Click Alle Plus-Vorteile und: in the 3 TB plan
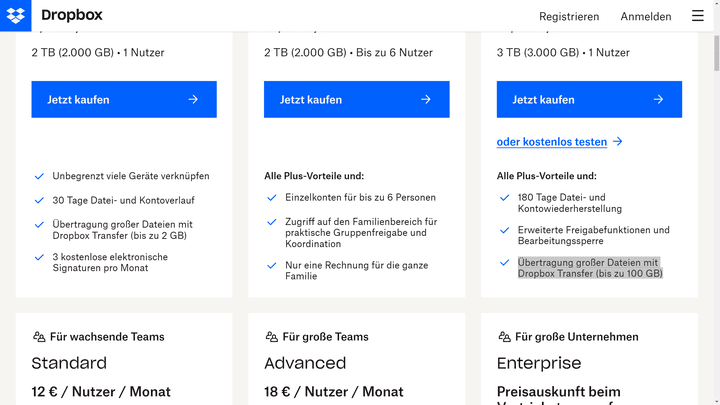The image size is (720, 405). [546, 176]
